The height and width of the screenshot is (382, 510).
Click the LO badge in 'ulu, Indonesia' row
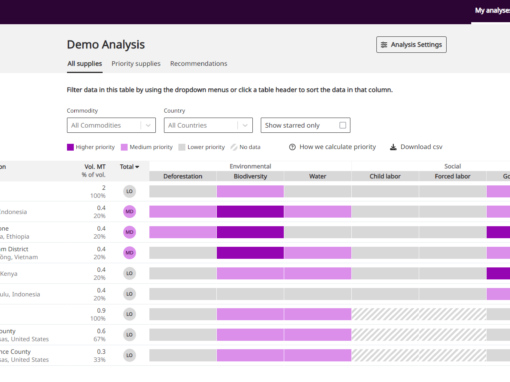129,294
